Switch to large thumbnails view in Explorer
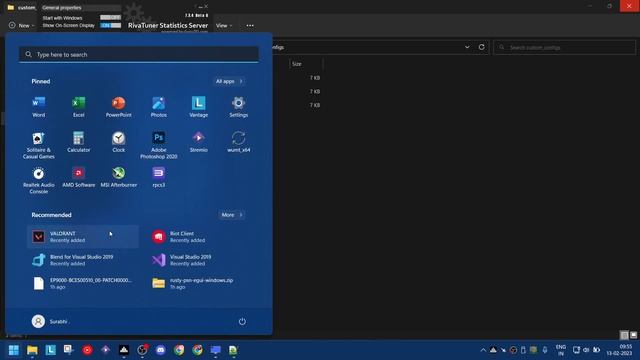The width and height of the screenshot is (640, 360). (633, 336)
